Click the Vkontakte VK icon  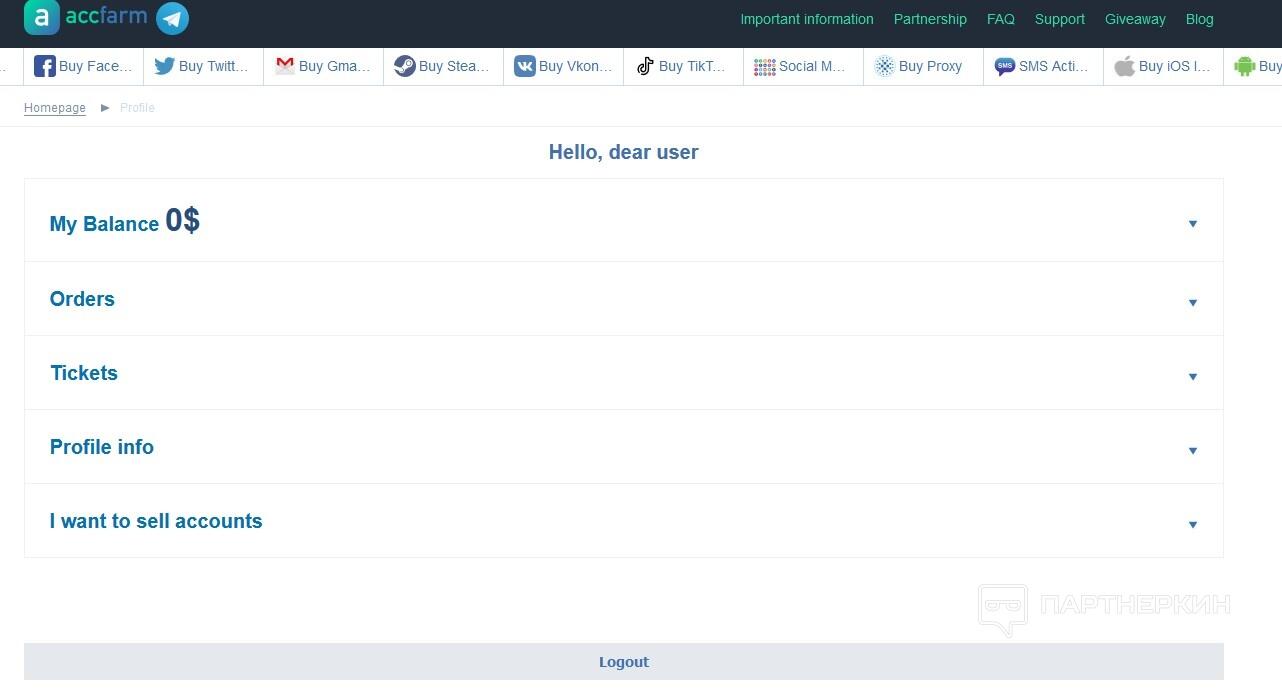tap(524, 66)
